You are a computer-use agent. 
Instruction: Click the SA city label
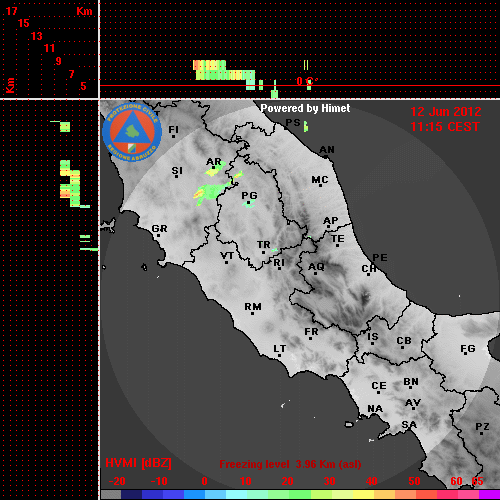point(409,425)
